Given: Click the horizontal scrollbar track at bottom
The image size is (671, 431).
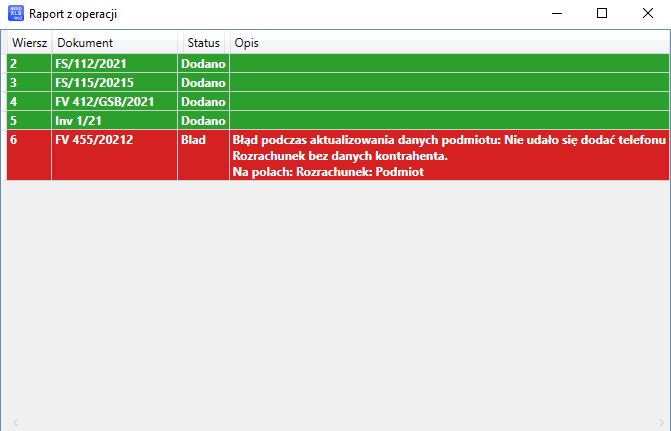Looking at the screenshot, I should pyautogui.click(x=336, y=424).
